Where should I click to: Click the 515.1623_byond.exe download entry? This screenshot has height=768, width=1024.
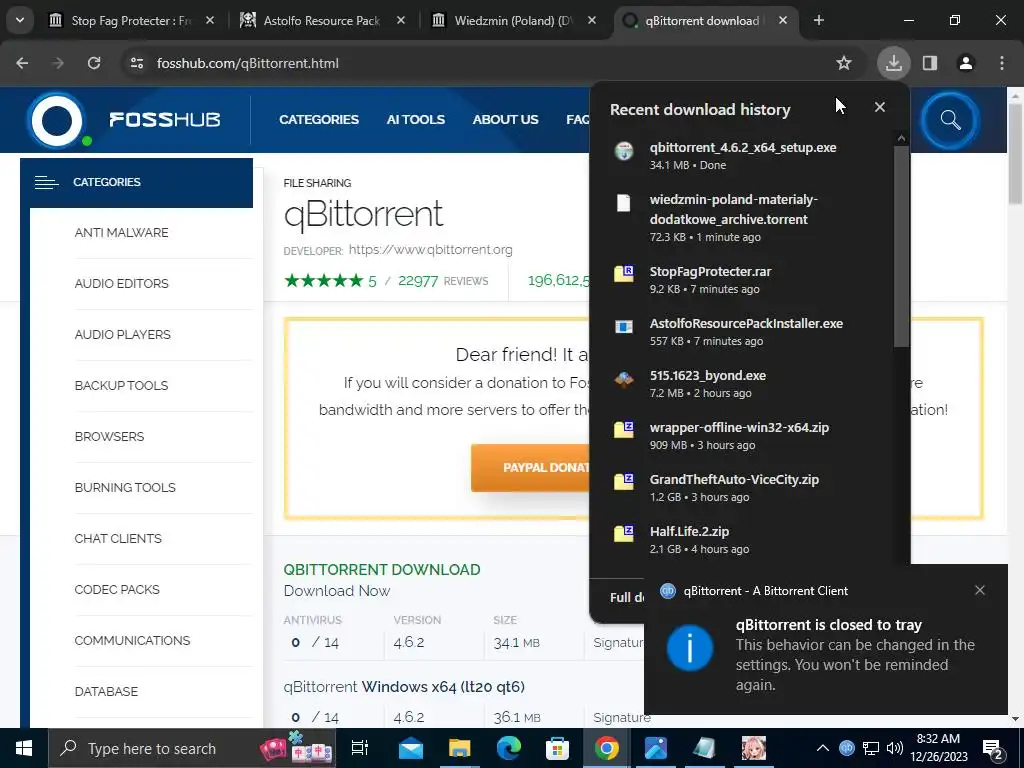click(x=741, y=383)
